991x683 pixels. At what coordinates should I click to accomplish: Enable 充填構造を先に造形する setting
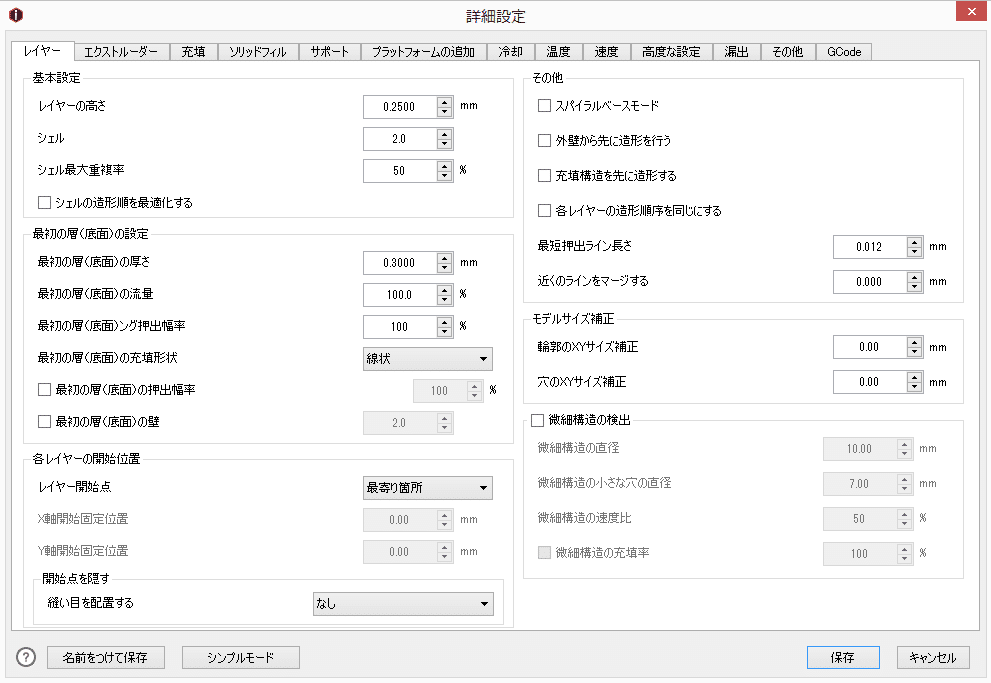tap(544, 174)
